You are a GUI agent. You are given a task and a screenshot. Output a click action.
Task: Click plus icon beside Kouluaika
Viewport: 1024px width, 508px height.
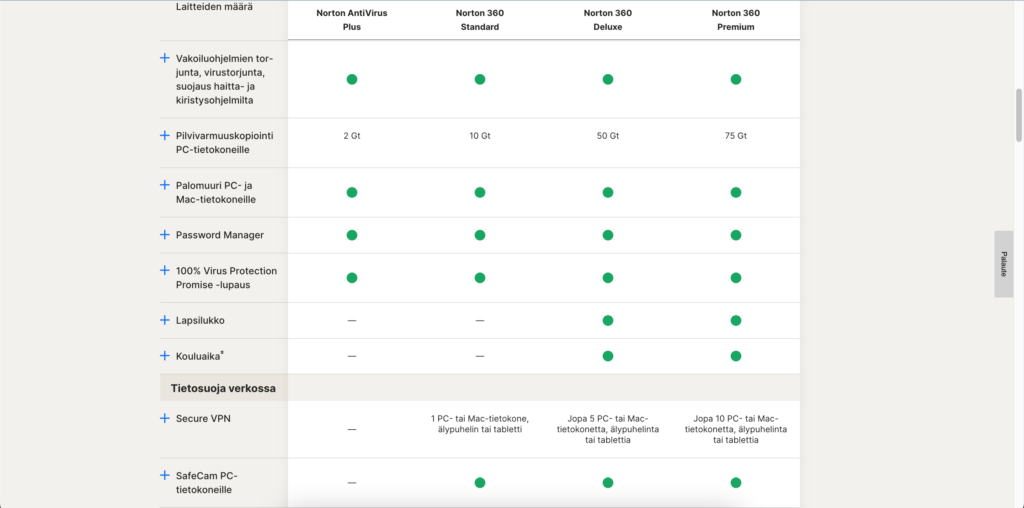(165, 356)
